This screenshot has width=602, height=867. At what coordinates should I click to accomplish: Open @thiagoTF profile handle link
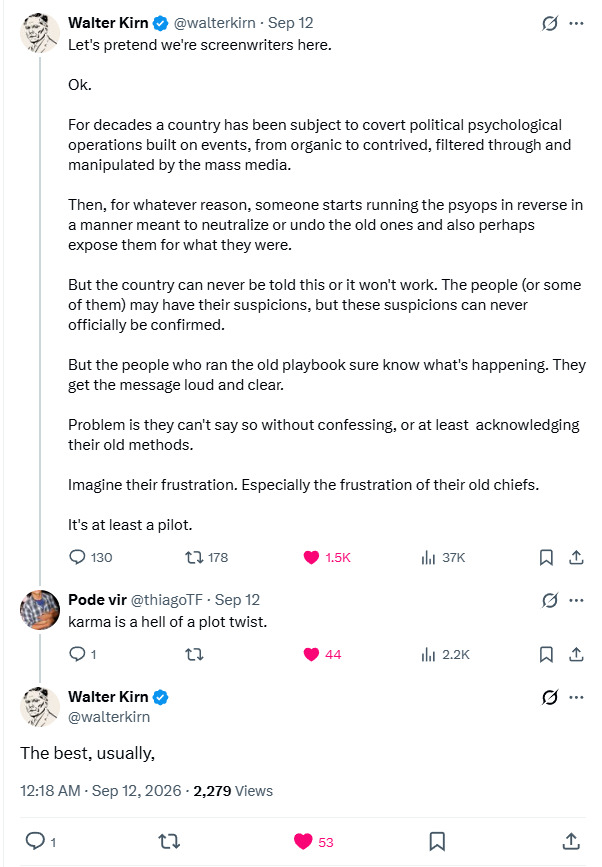167,599
